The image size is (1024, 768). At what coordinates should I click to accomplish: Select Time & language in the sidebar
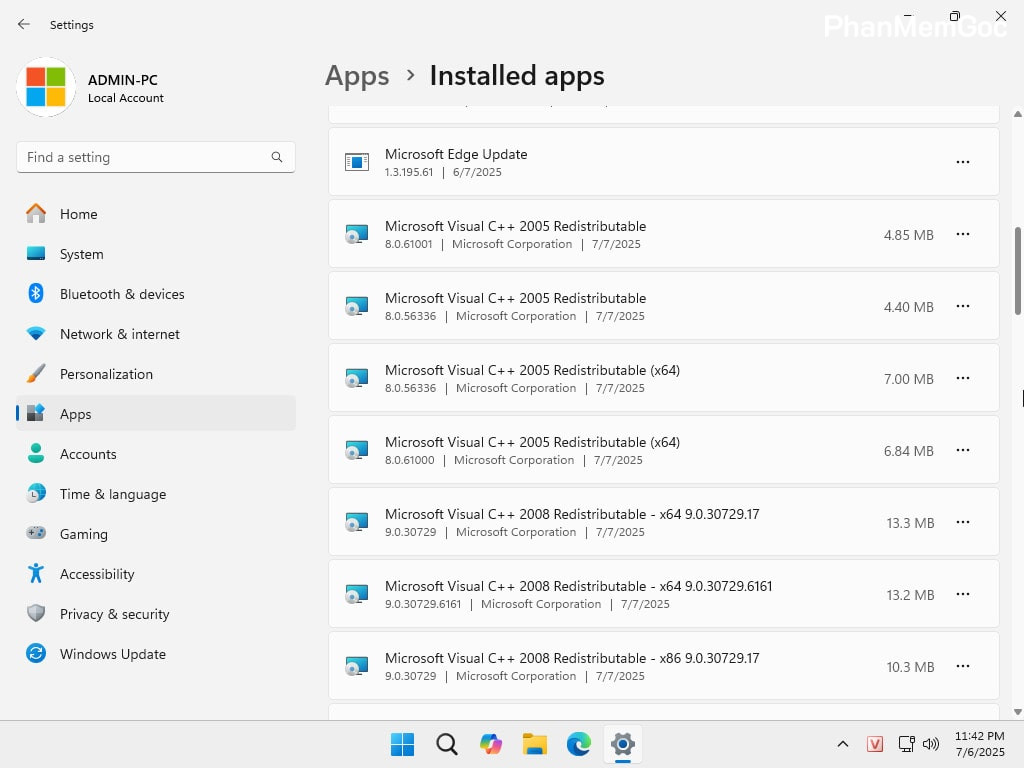point(112,494)
